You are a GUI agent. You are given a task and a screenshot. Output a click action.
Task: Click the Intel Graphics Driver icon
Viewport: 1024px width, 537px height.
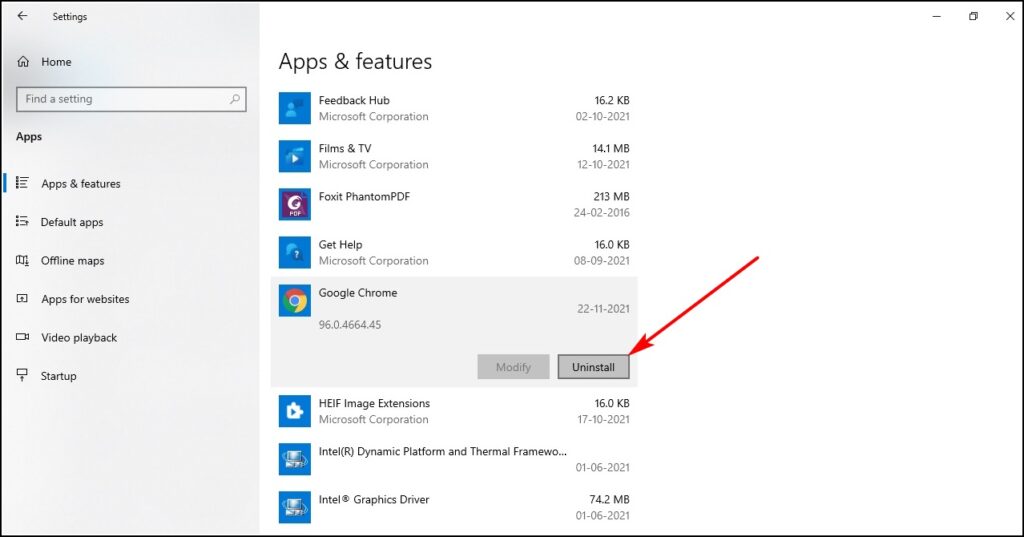click(x=295, y=508)
